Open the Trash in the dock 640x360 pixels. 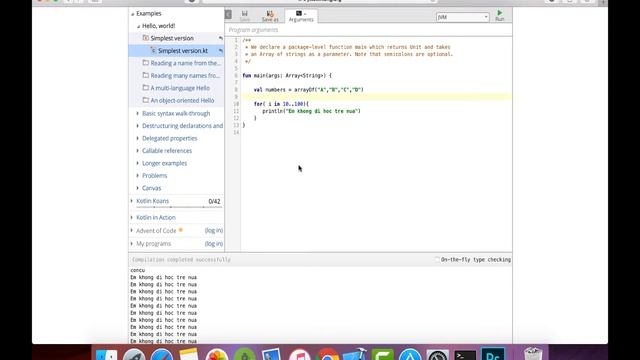coord(533,354)
